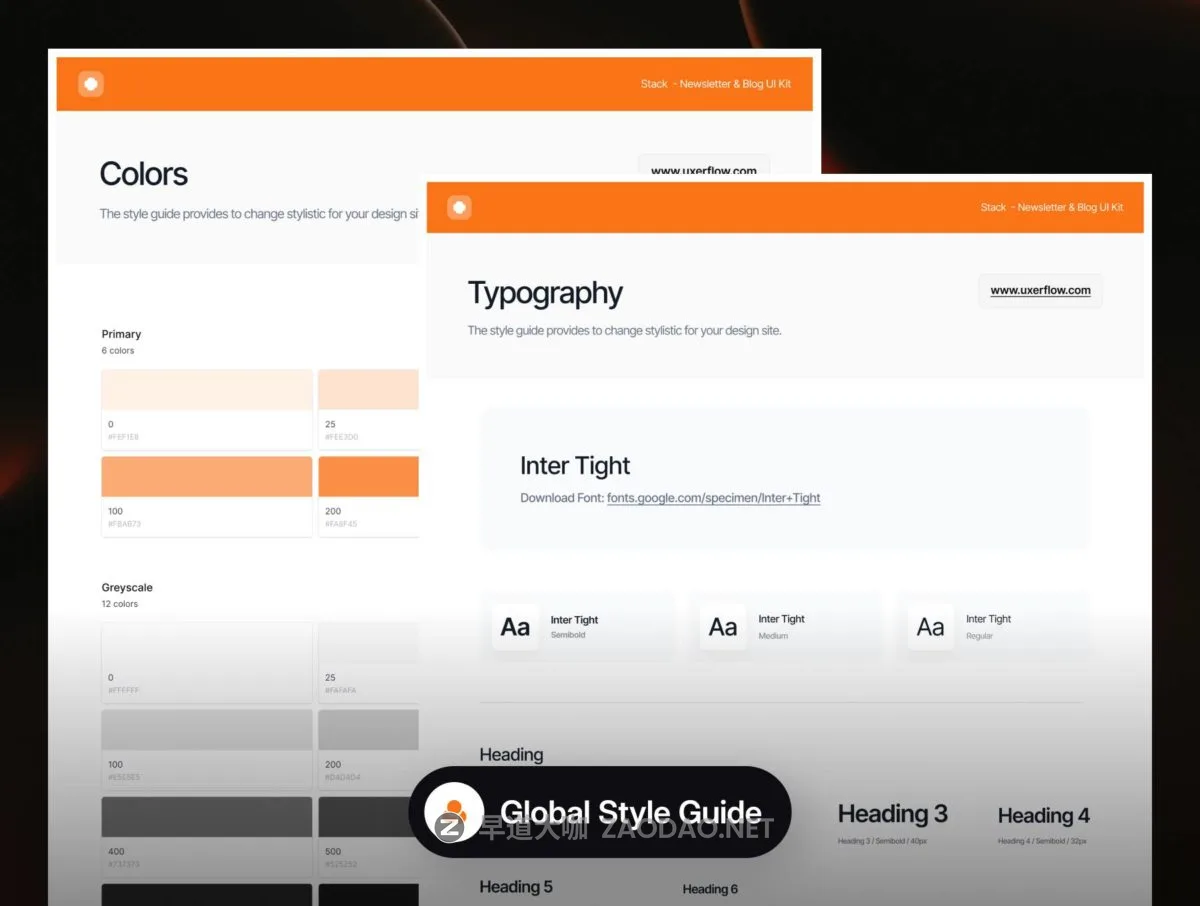Click the Global Style Guide label
This screenshot has width=1200, height=906.
(x=630, y=812)
